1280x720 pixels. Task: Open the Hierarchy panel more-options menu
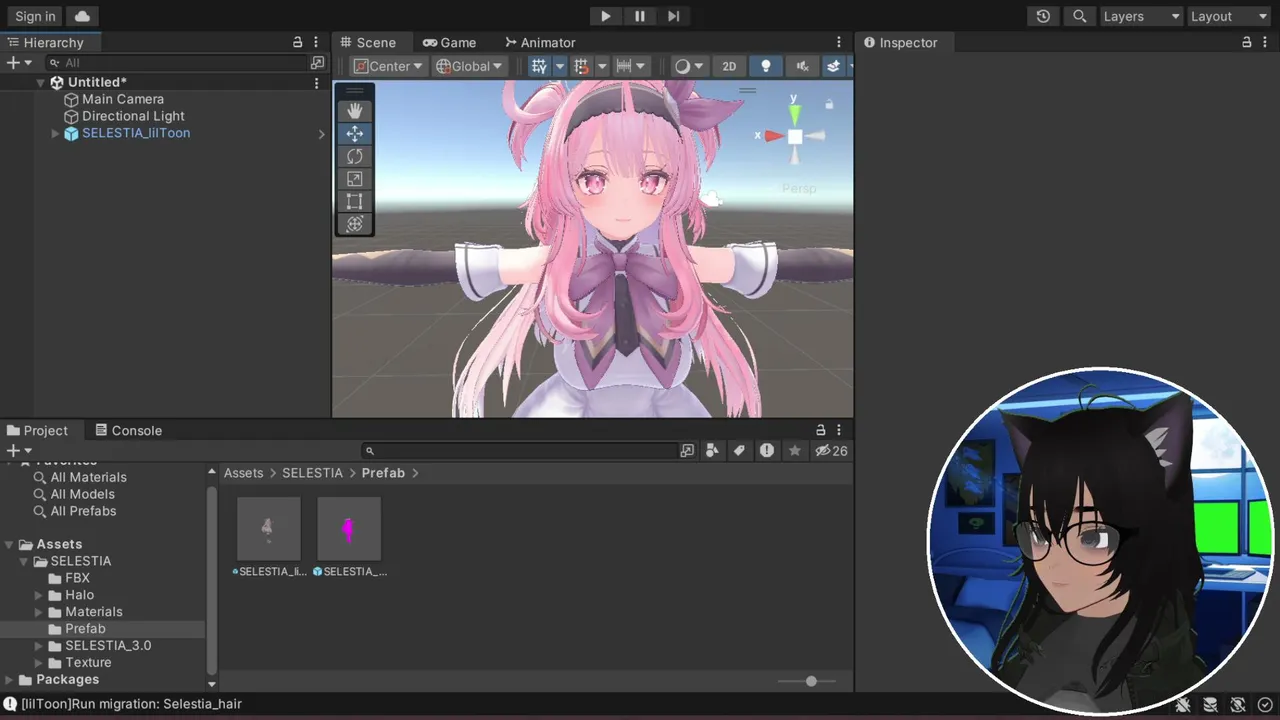[316, 42]
